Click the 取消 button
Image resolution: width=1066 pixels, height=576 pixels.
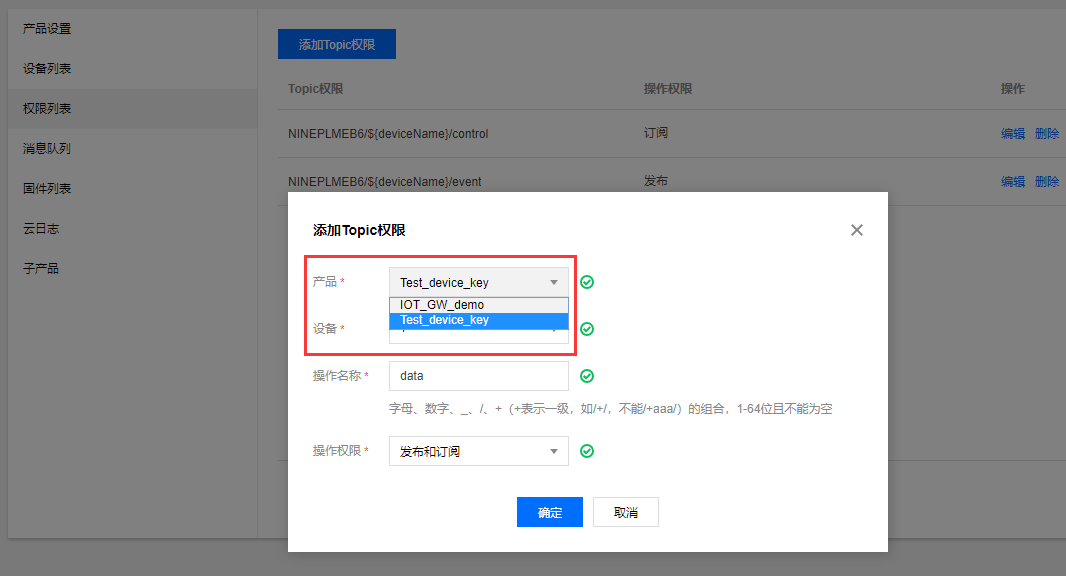tap(625, 512)
